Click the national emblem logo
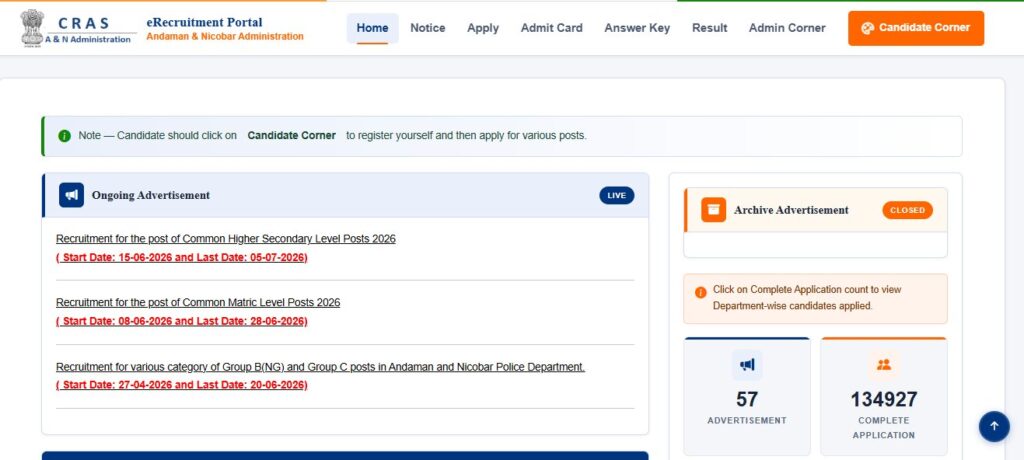The image size is (1024, 460). [32, 27]
